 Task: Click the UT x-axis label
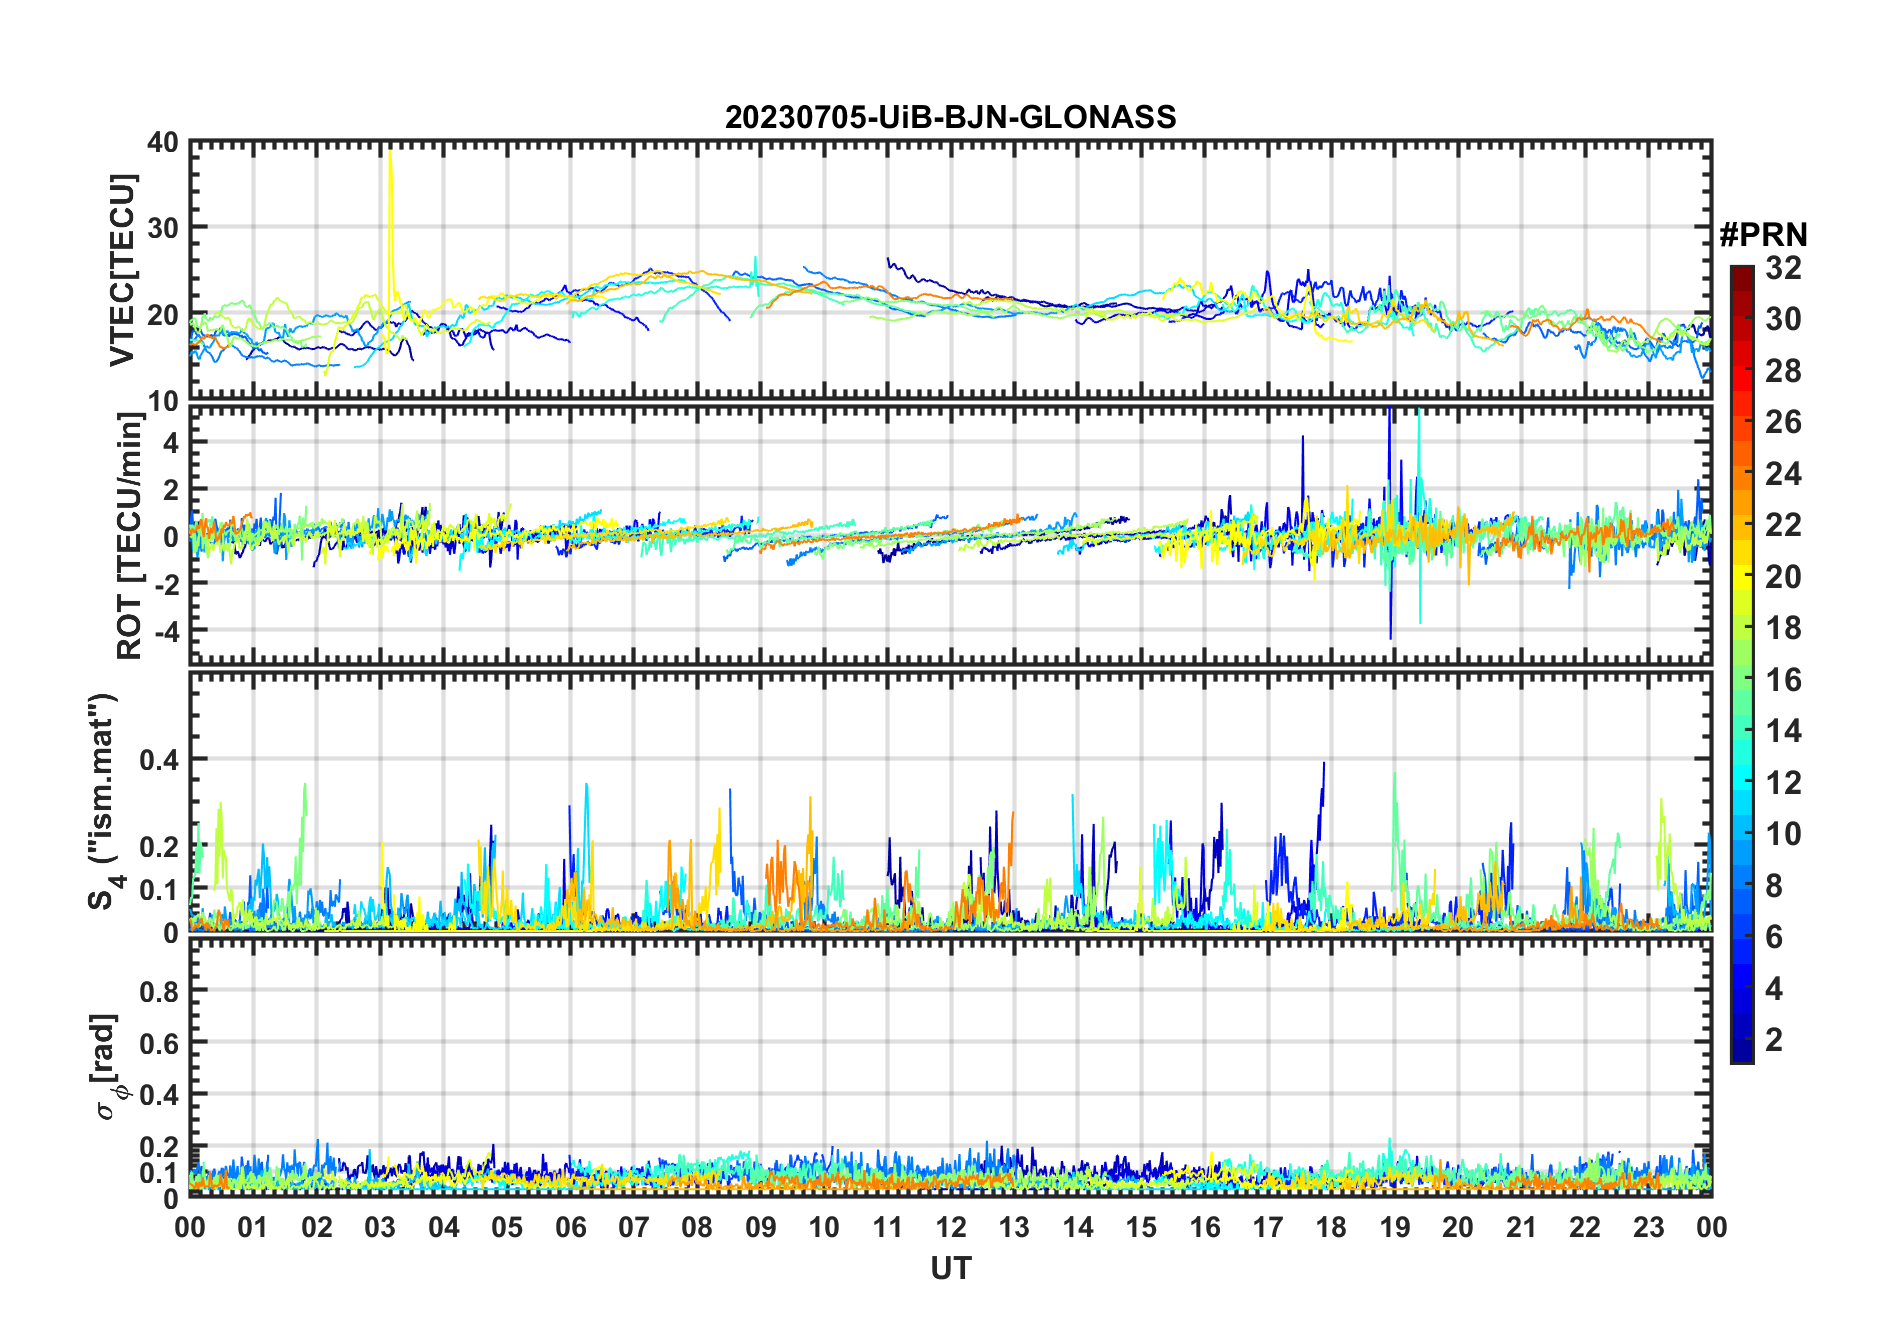coord(950,1268)
